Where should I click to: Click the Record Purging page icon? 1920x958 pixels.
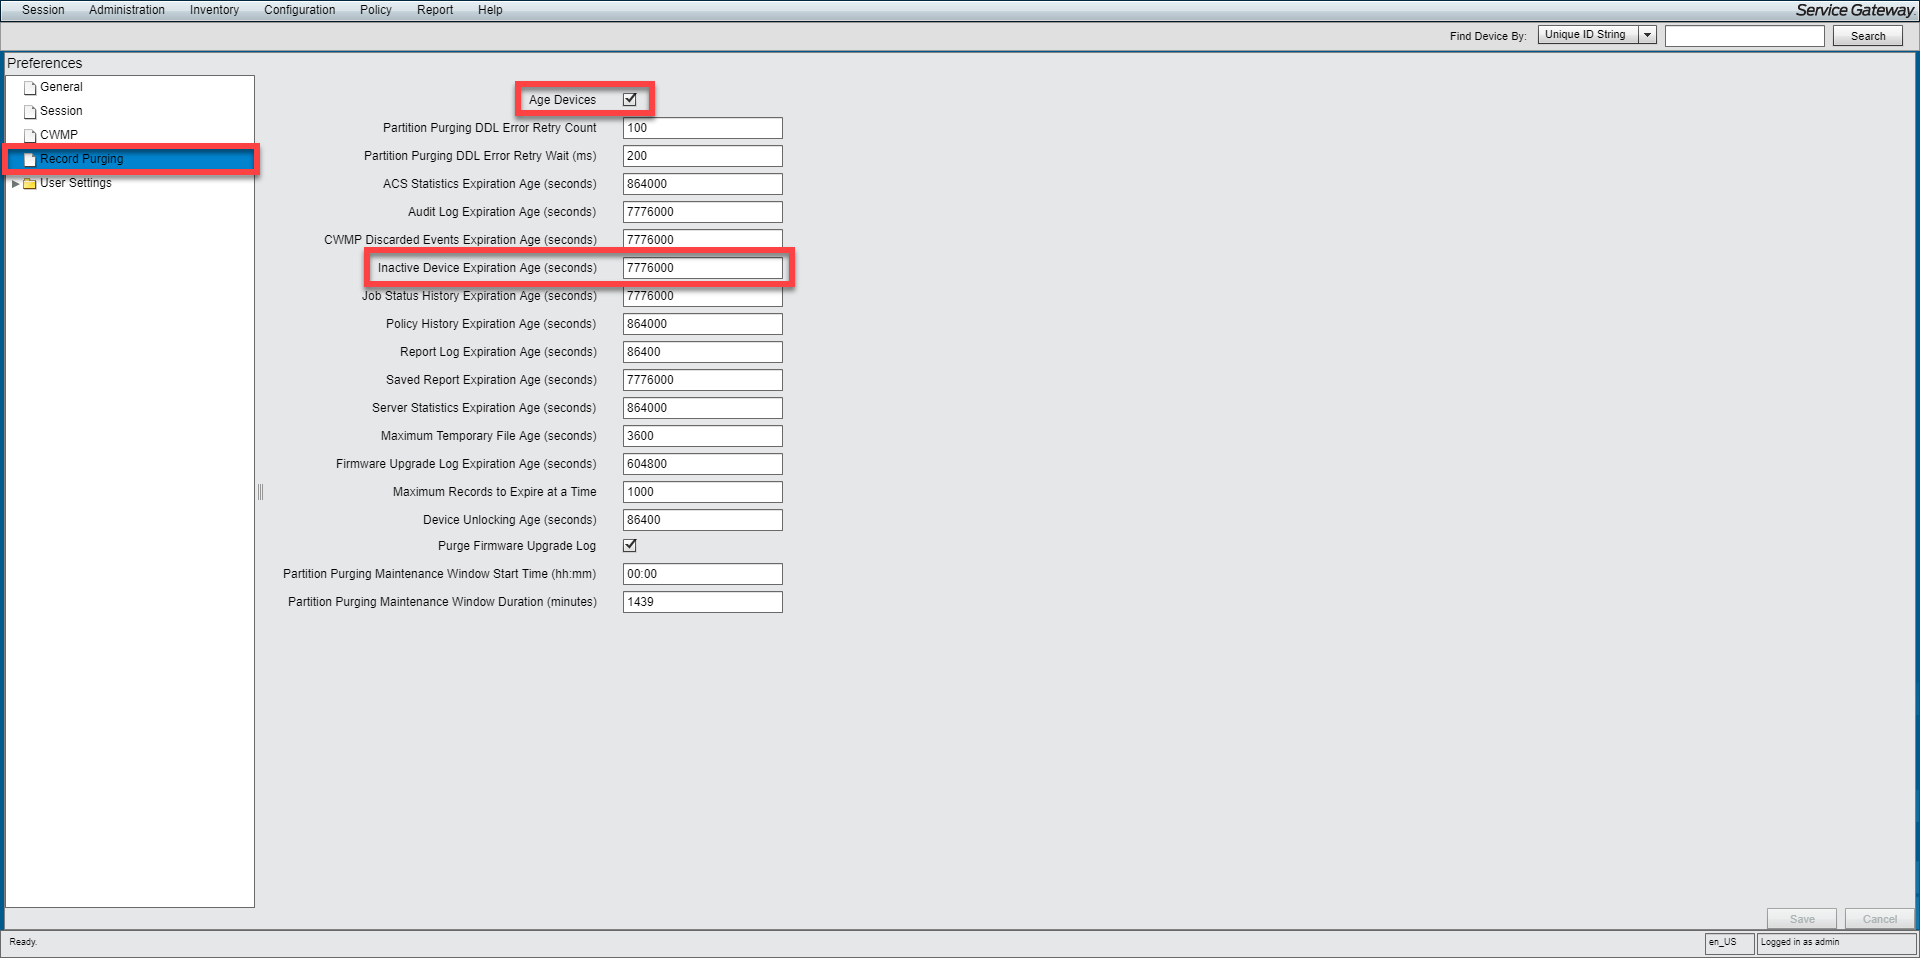tap(30, 160)
